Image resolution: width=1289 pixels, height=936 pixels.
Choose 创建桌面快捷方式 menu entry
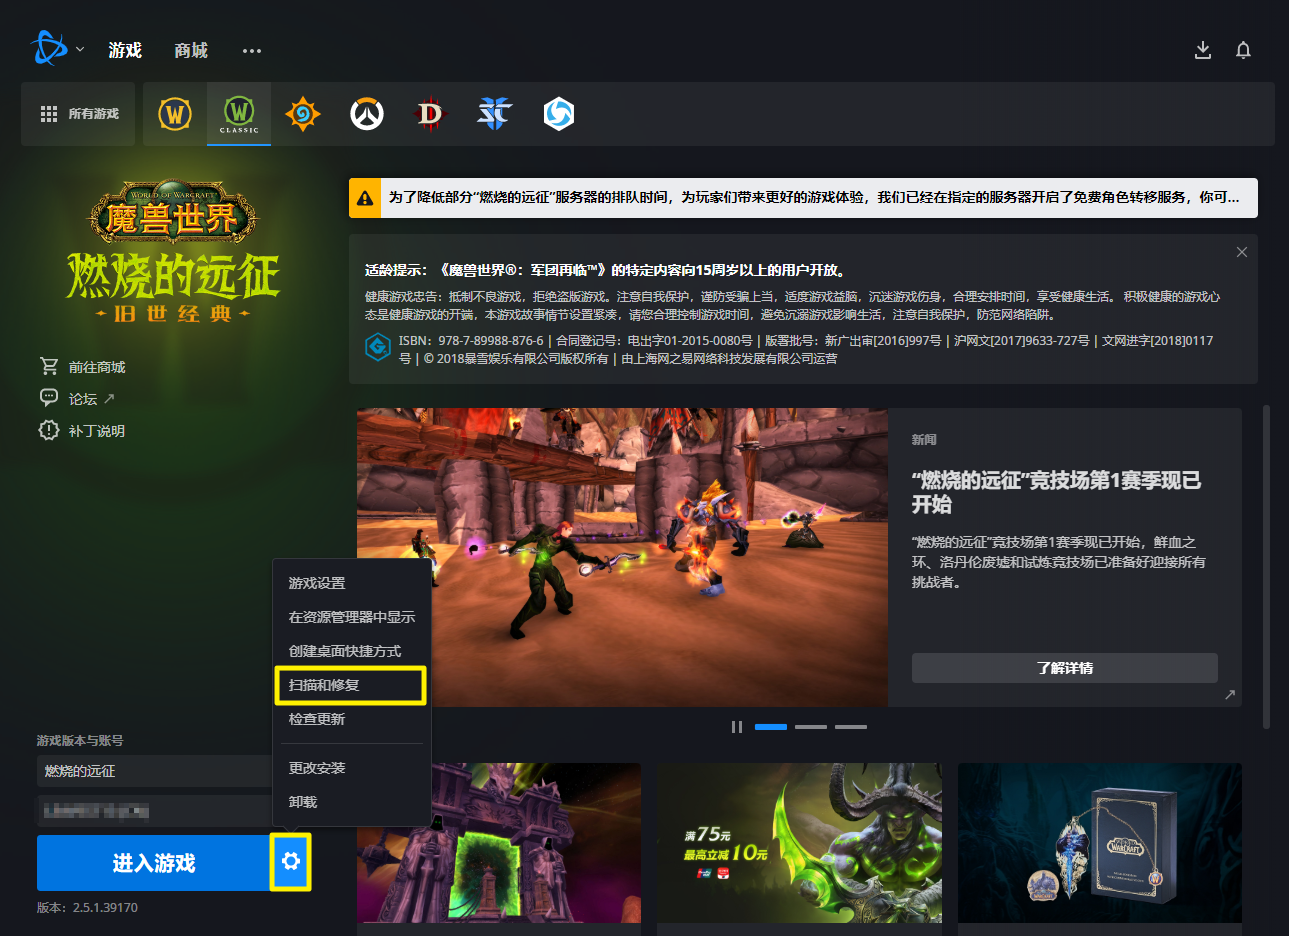pyautogui.click(x=352, y=651)
